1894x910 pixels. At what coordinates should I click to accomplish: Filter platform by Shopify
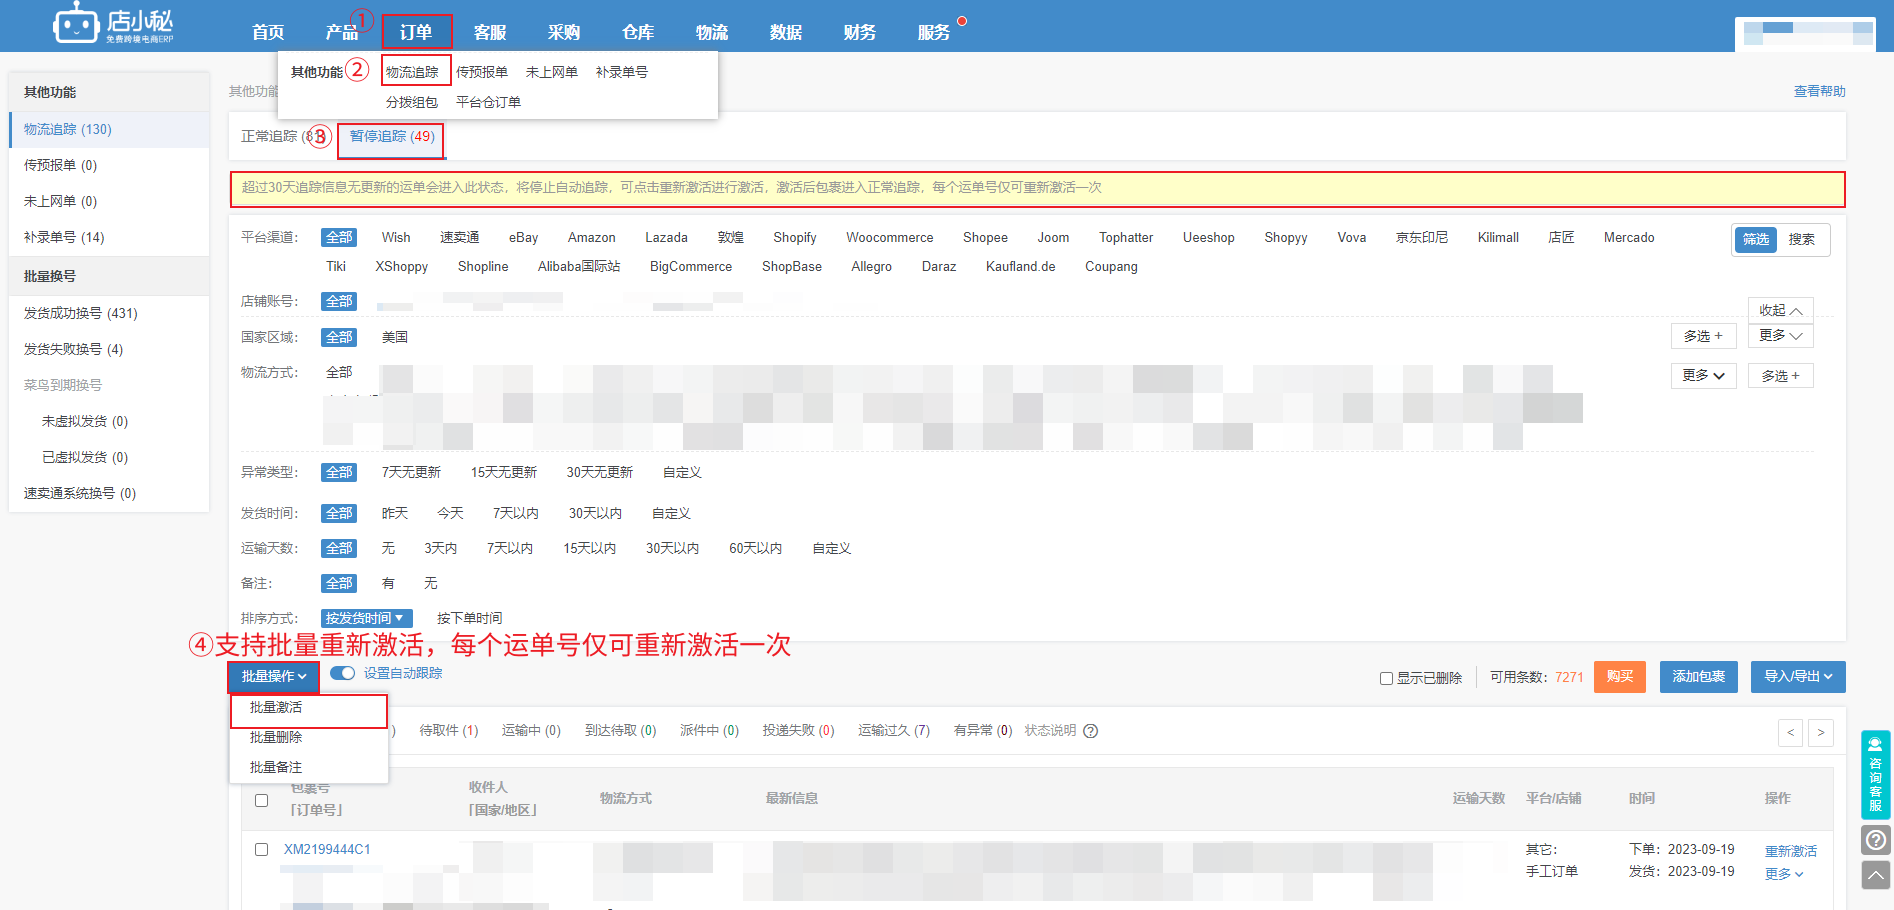coord(795,237)
